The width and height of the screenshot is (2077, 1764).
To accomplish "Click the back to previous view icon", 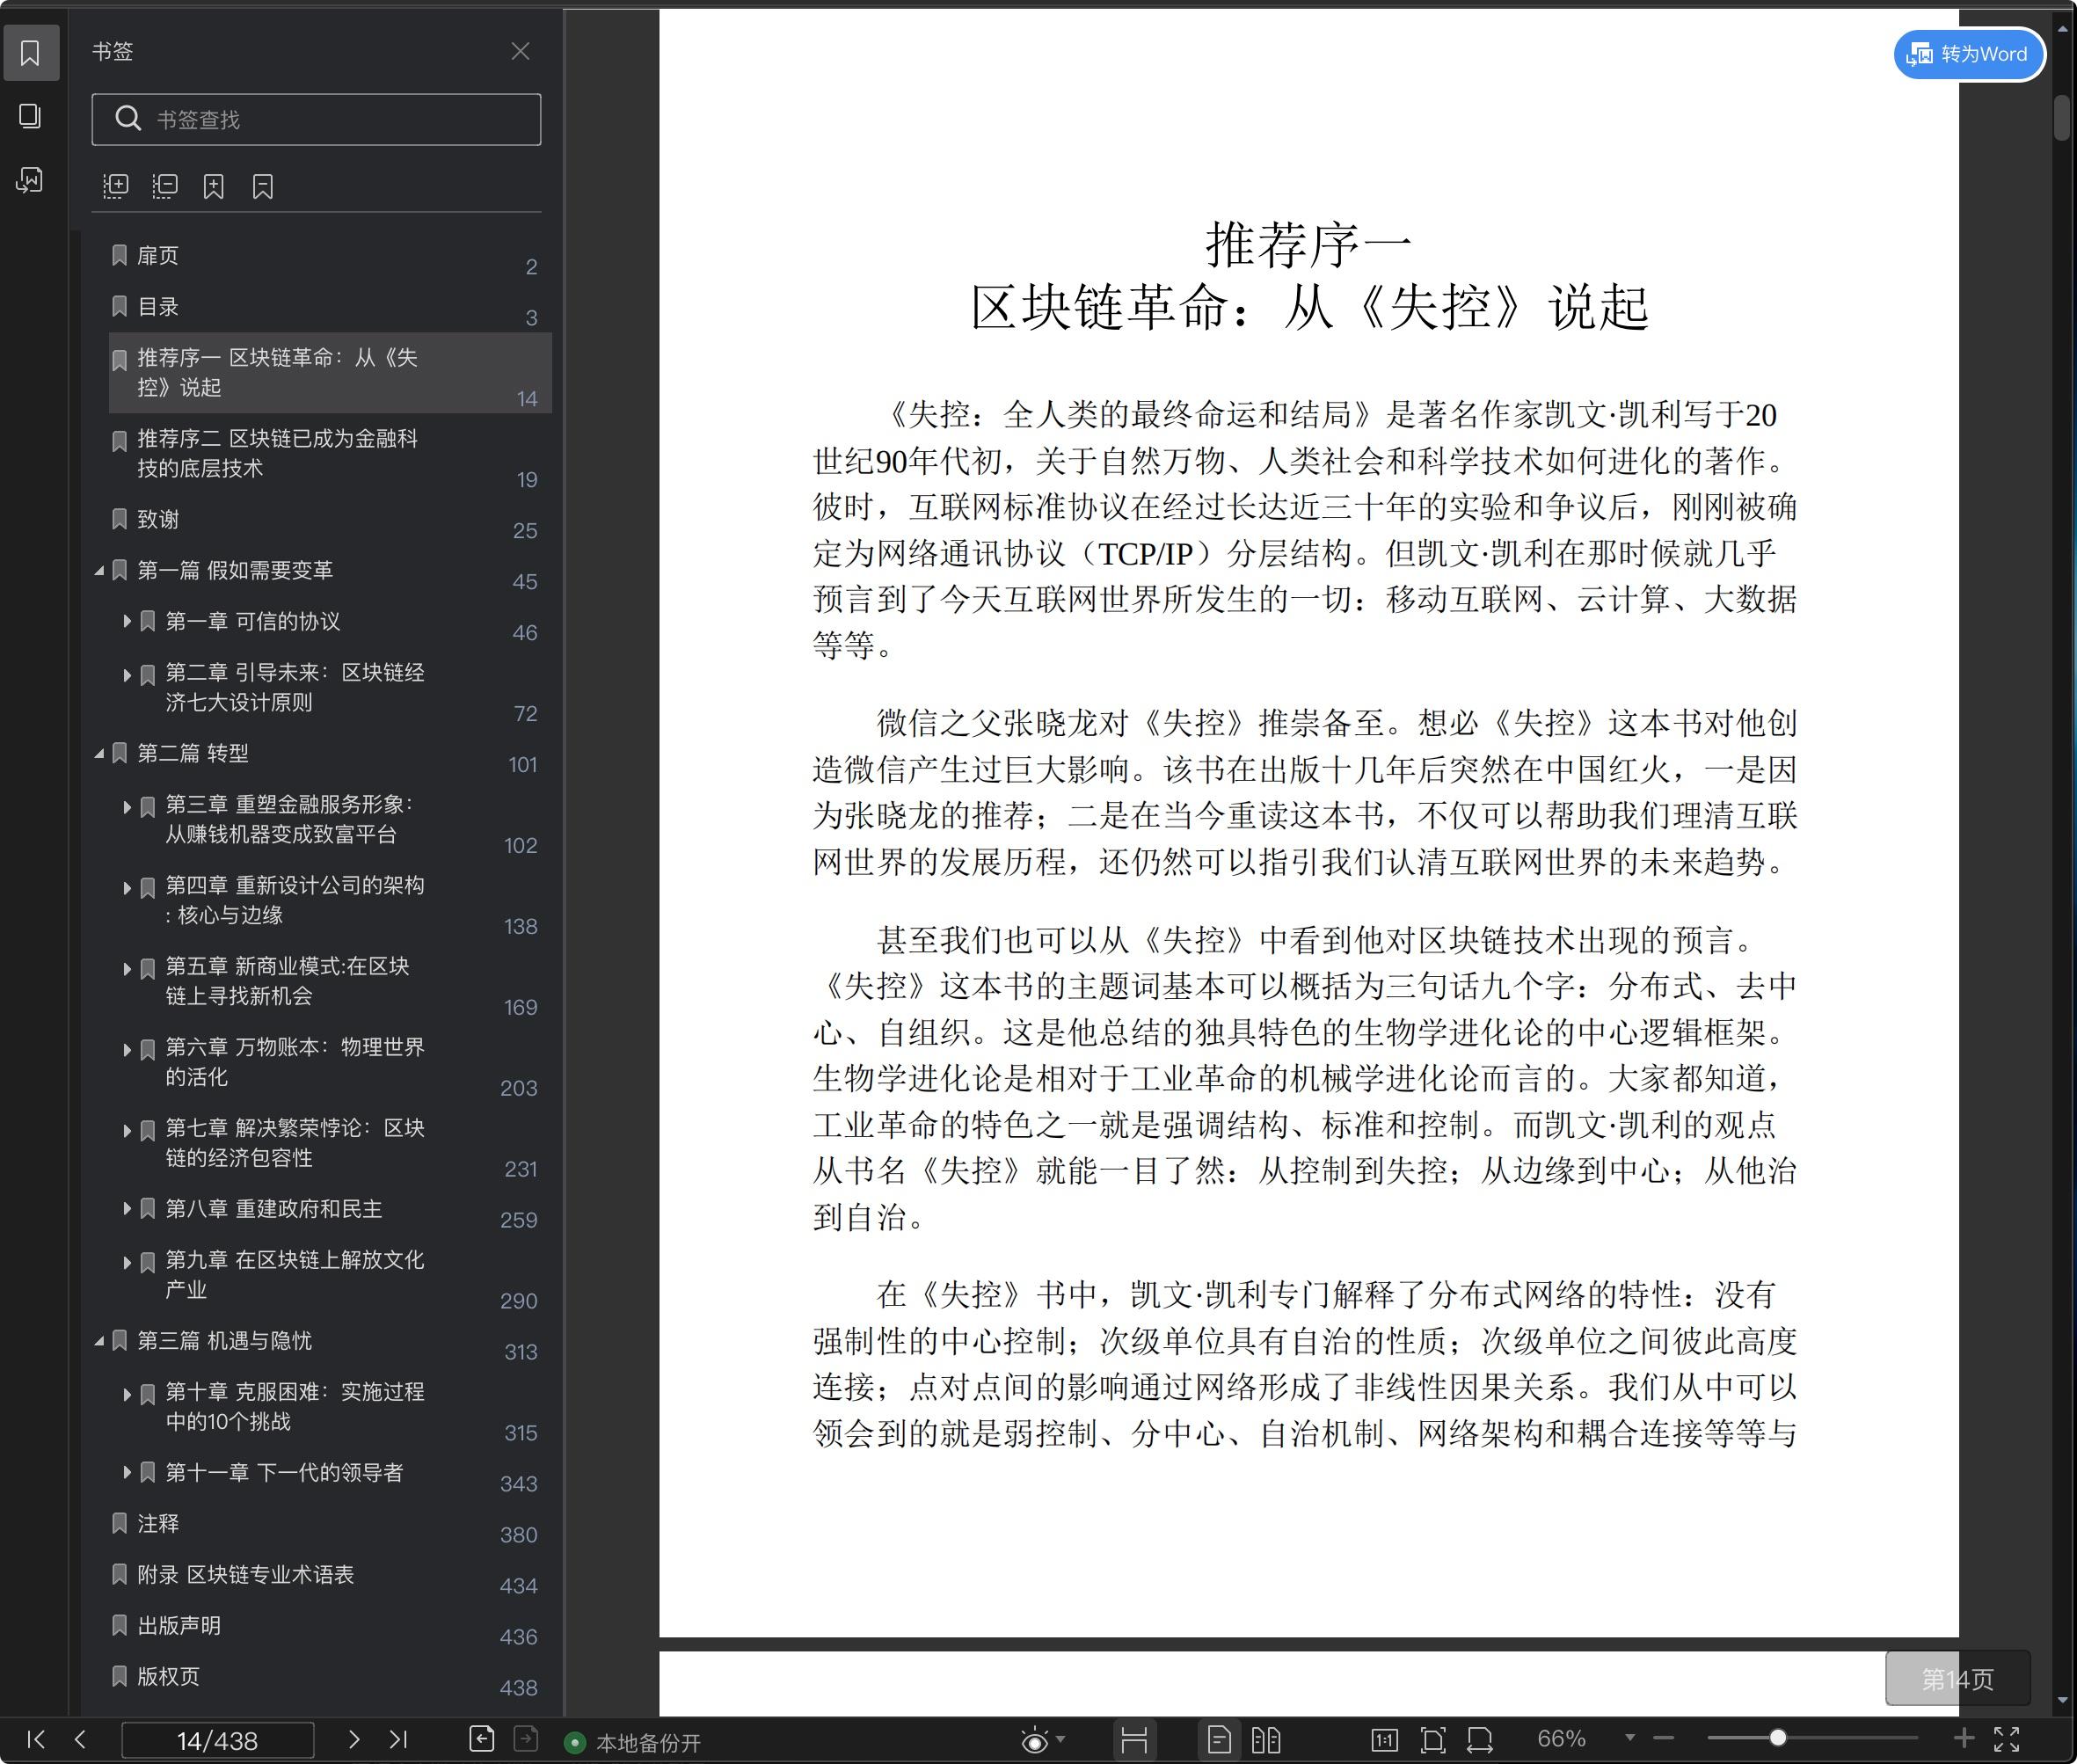I will 482,1739.
